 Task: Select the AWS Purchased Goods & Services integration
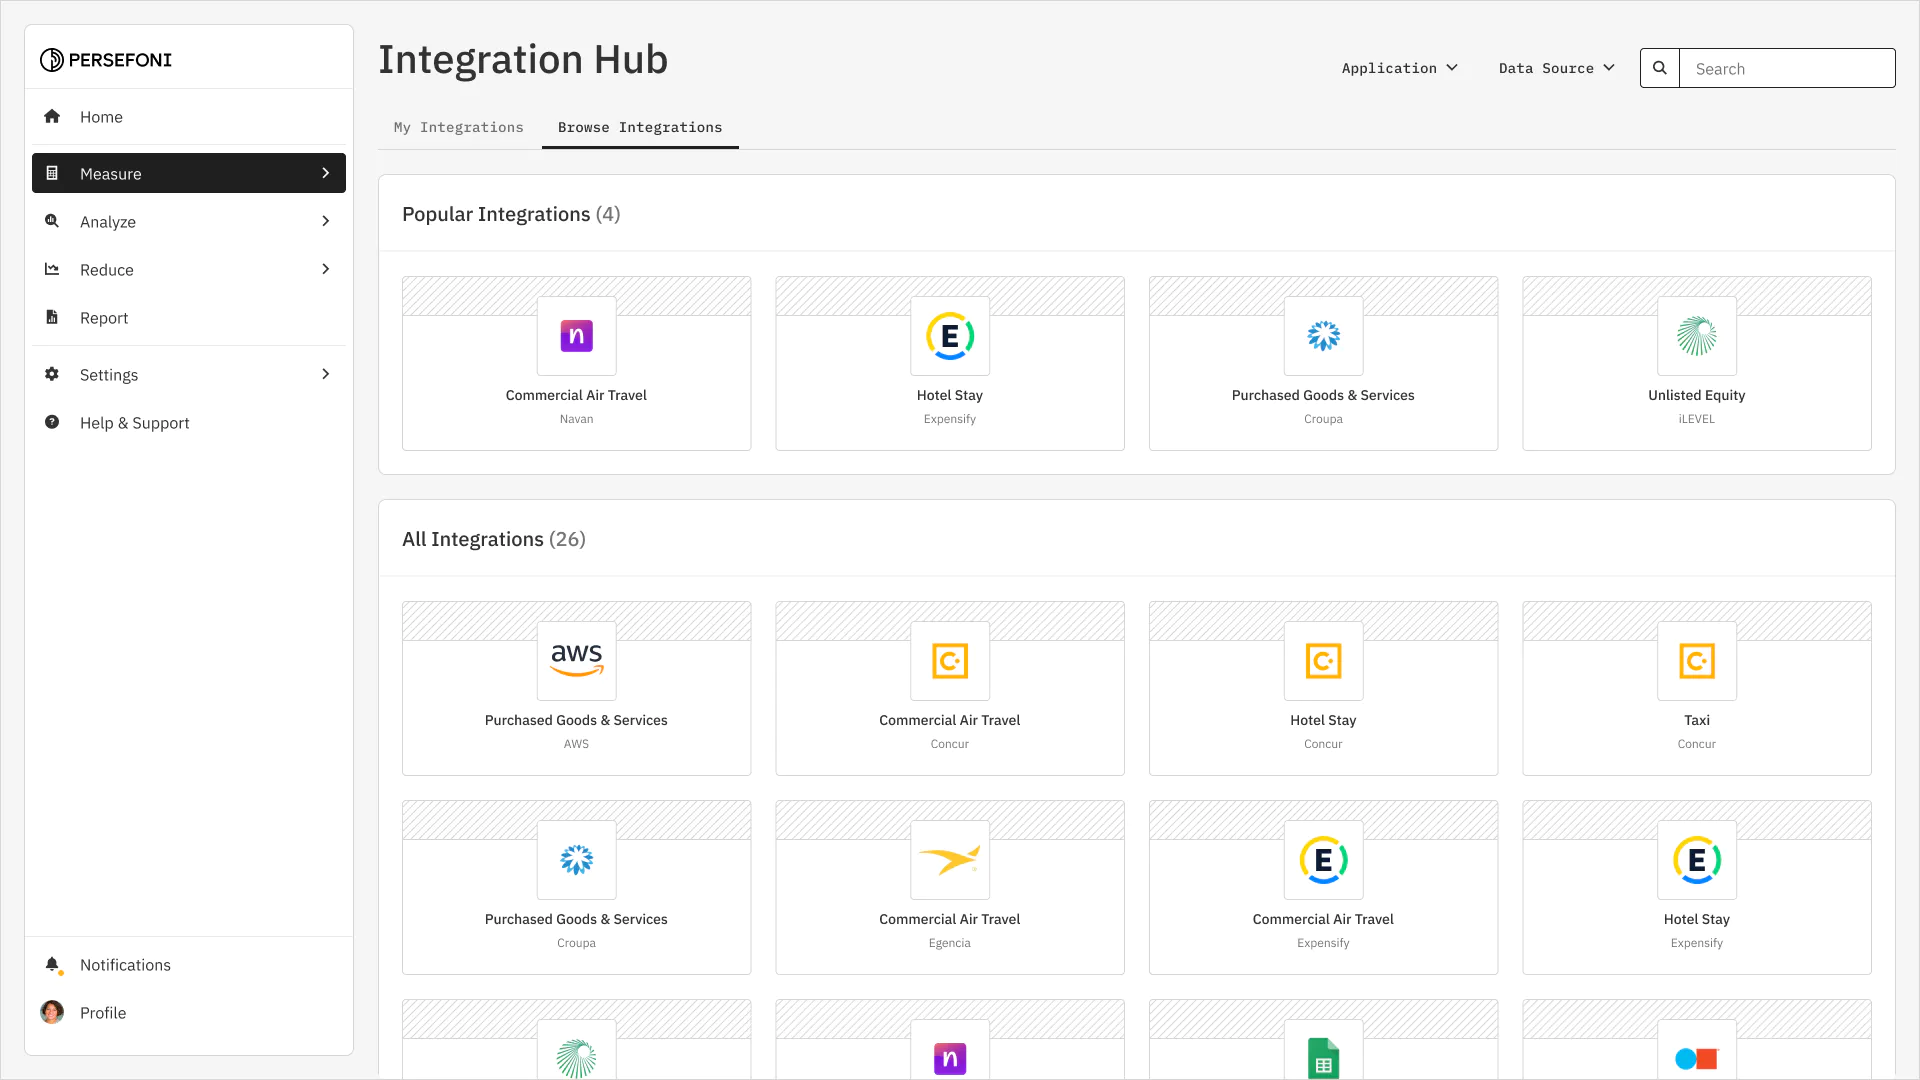point(576,687)
